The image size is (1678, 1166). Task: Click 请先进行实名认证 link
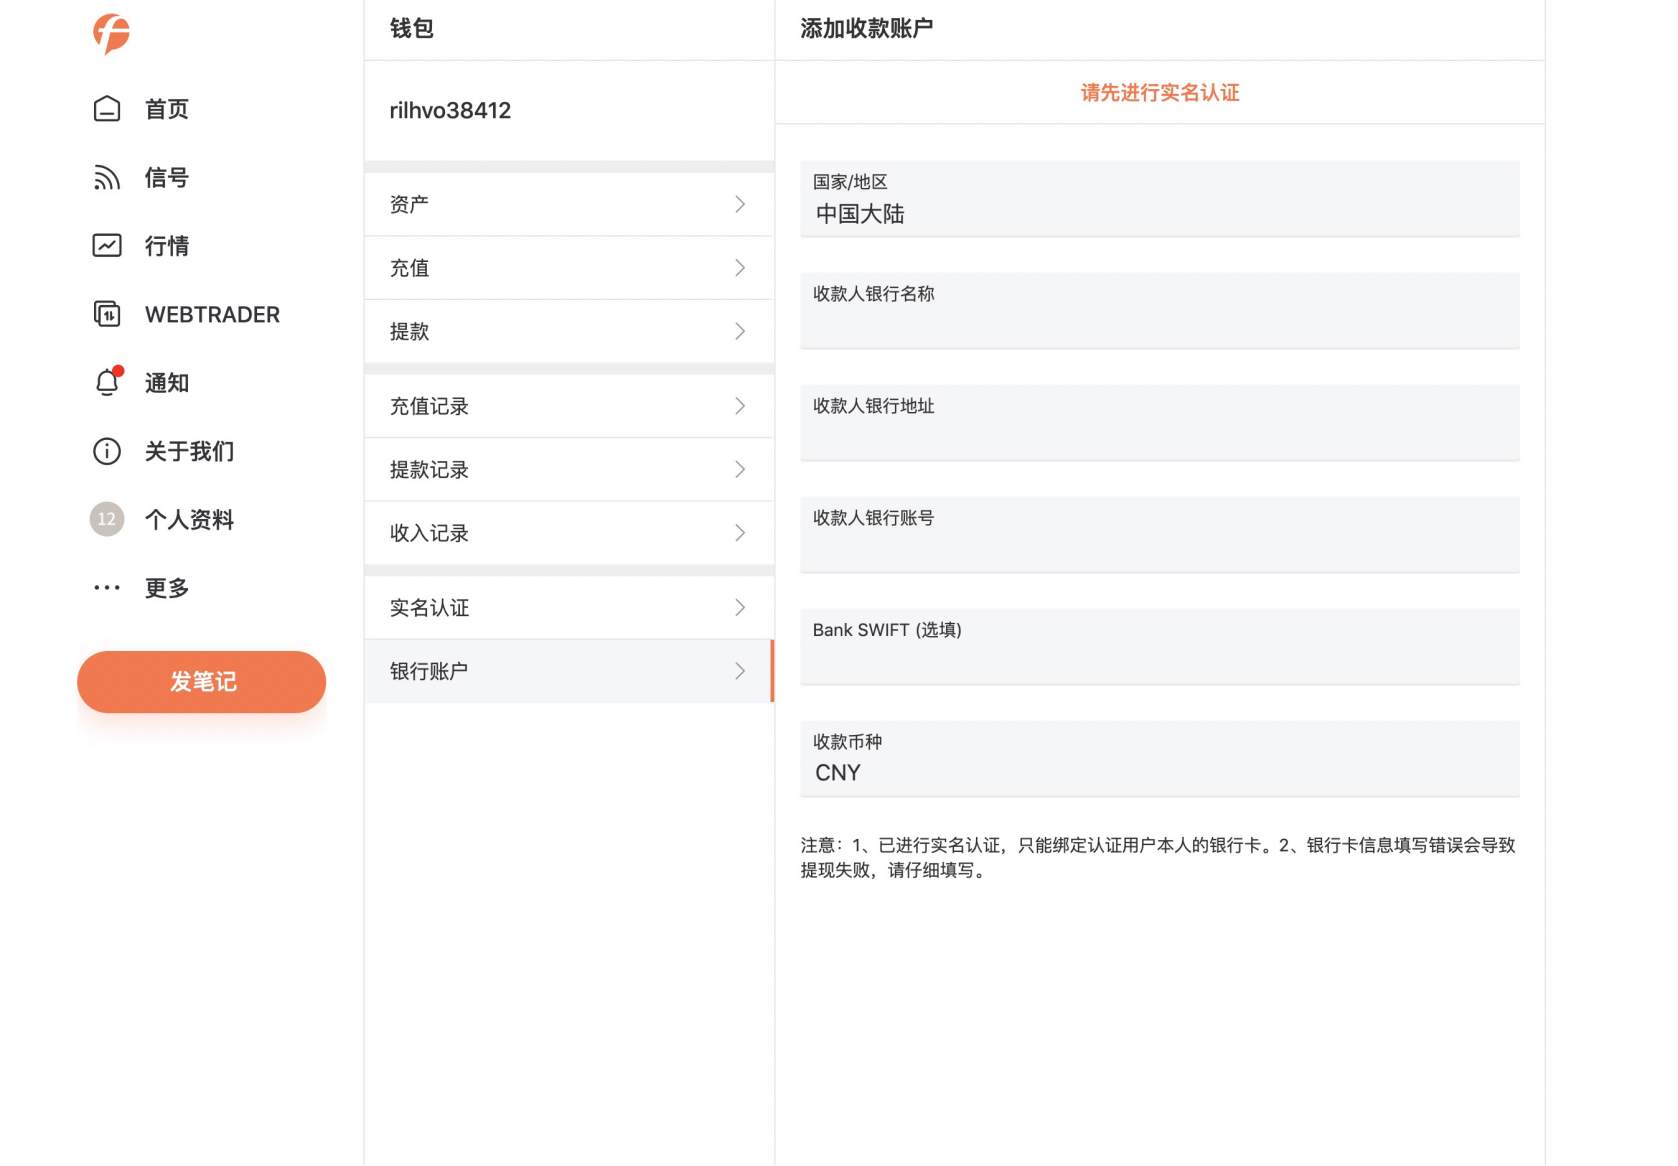tap(1160, 93)
